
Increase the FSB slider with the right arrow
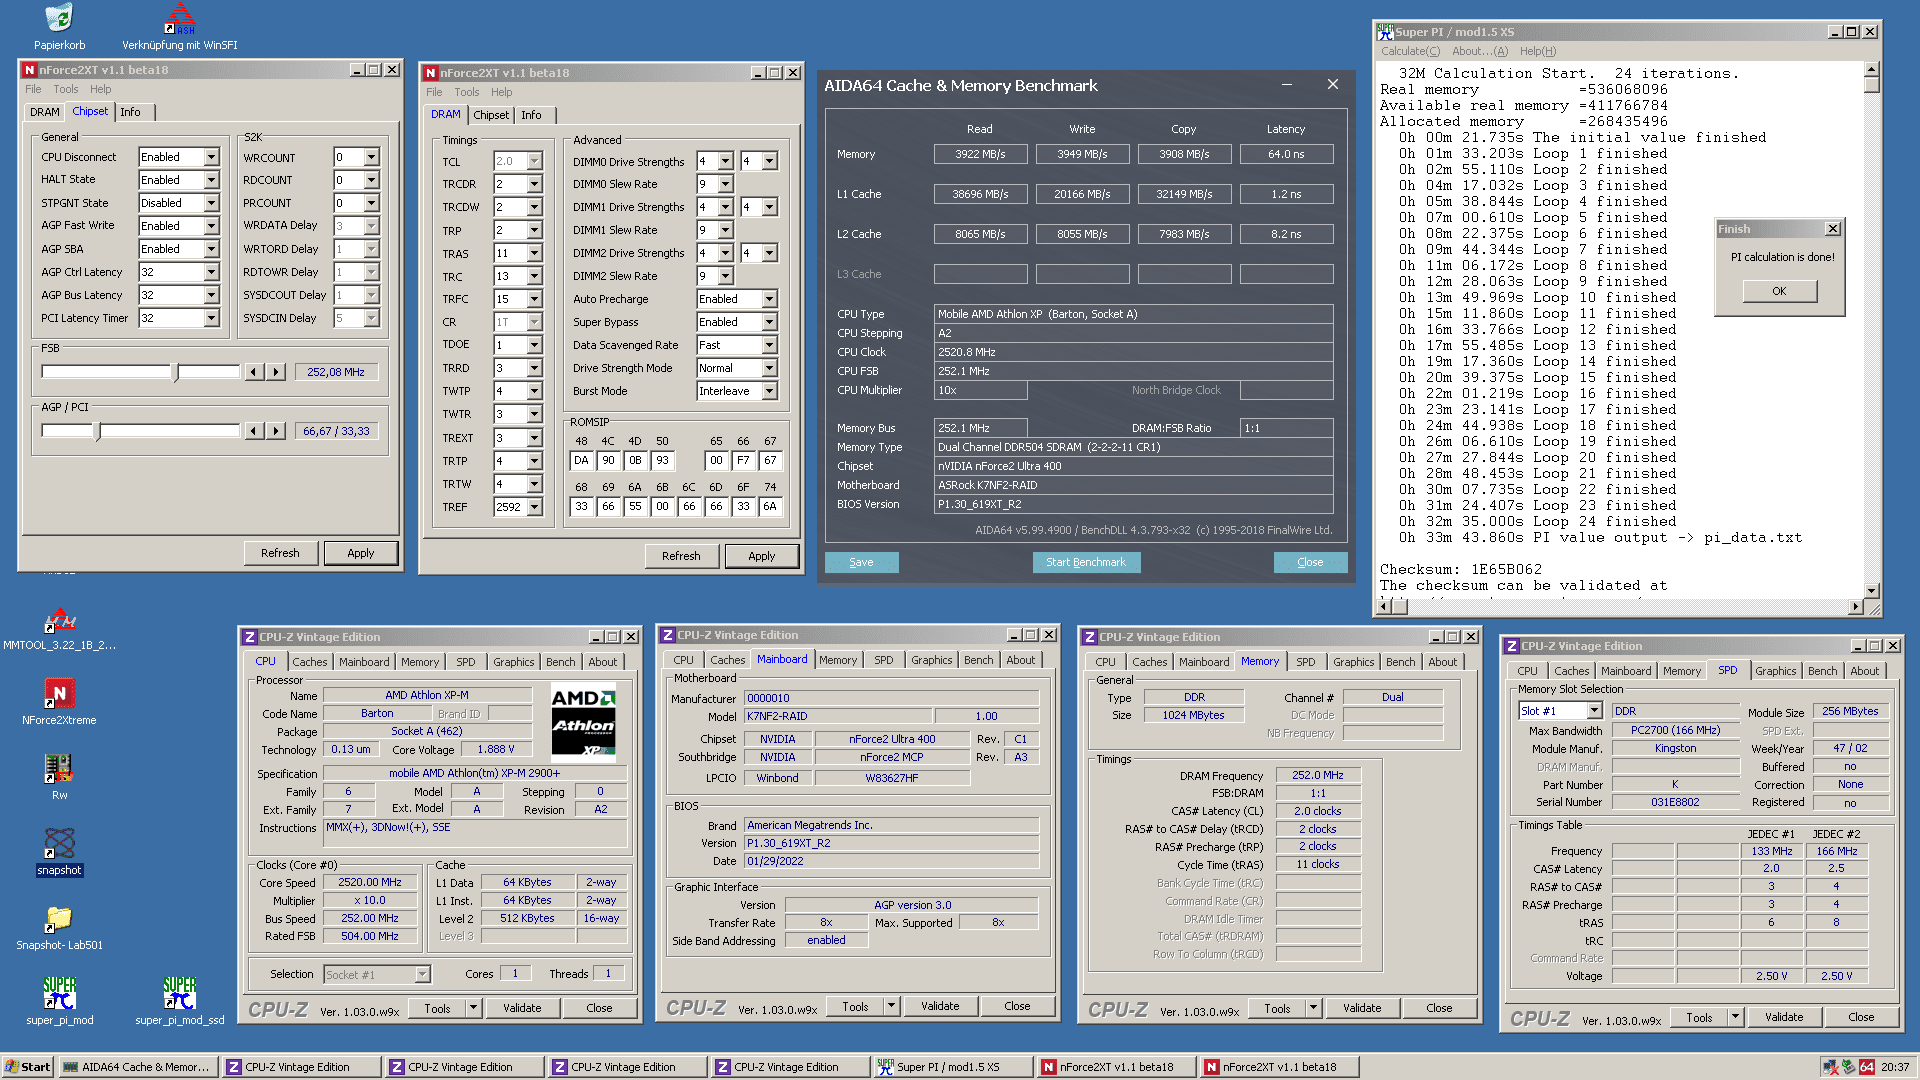point(276,372)
